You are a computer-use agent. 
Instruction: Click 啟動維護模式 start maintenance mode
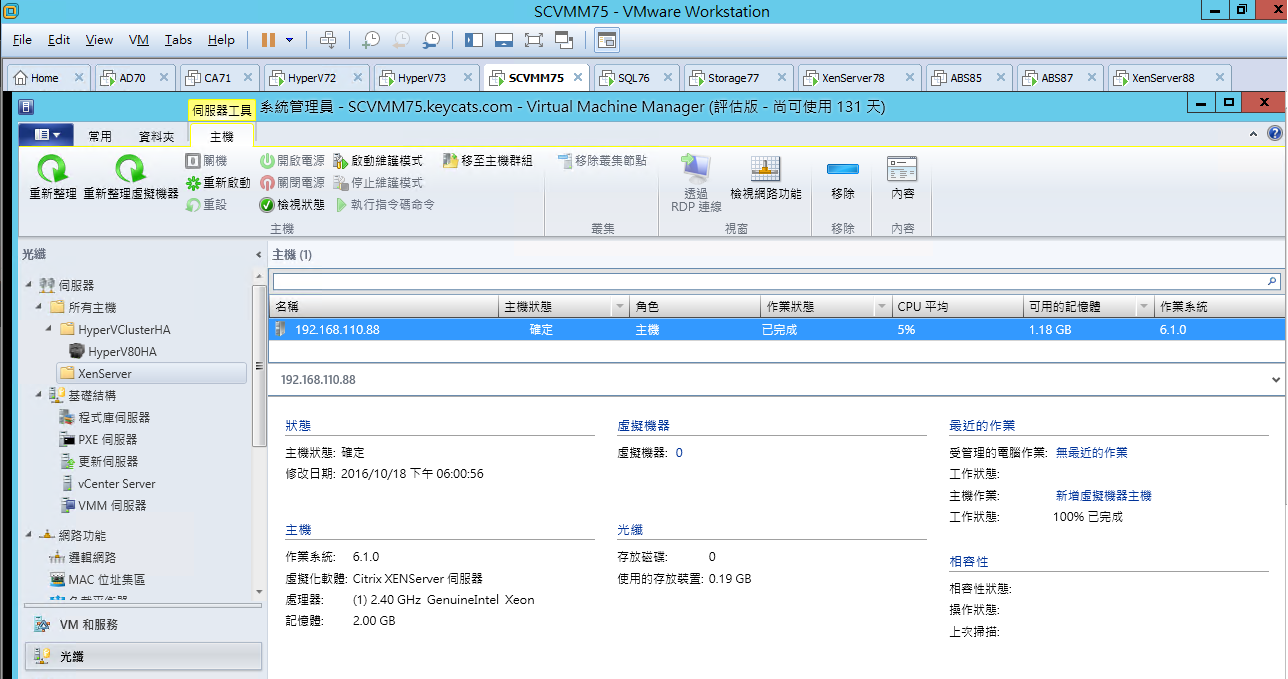[x=378, y=161]
